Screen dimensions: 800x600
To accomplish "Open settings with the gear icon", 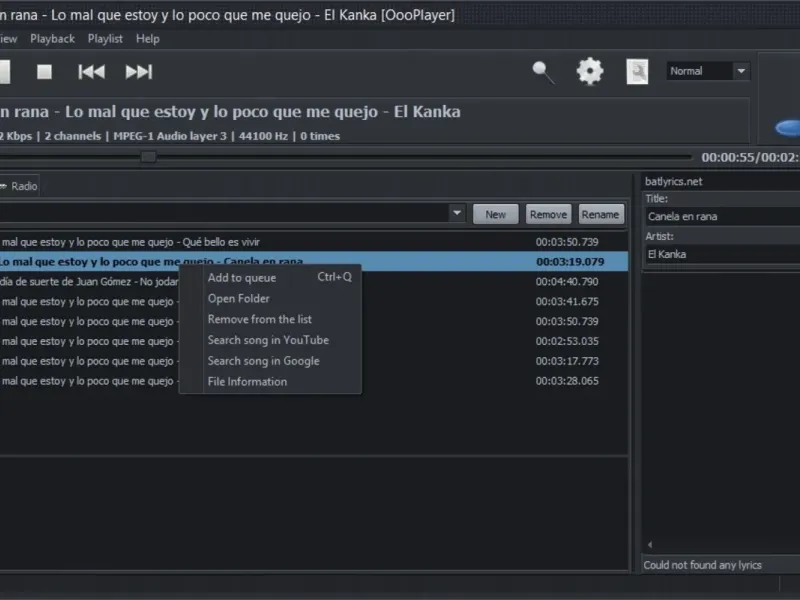I will tap(590, 71).
